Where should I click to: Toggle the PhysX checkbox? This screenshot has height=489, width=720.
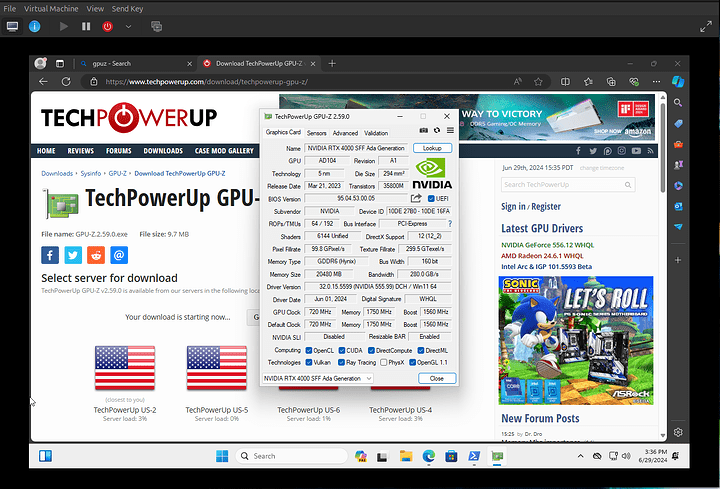coord(382,362)
